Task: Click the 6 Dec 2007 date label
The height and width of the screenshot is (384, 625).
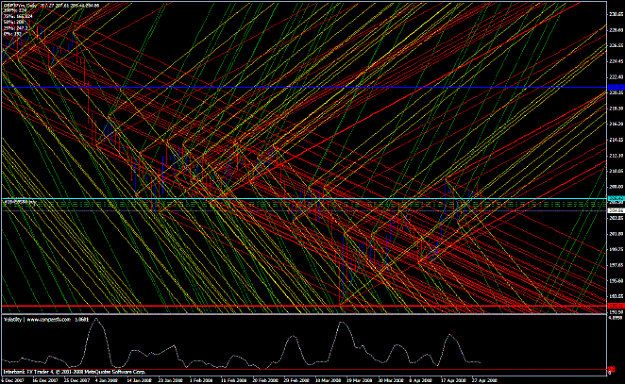Action: (x=13, y=380)
